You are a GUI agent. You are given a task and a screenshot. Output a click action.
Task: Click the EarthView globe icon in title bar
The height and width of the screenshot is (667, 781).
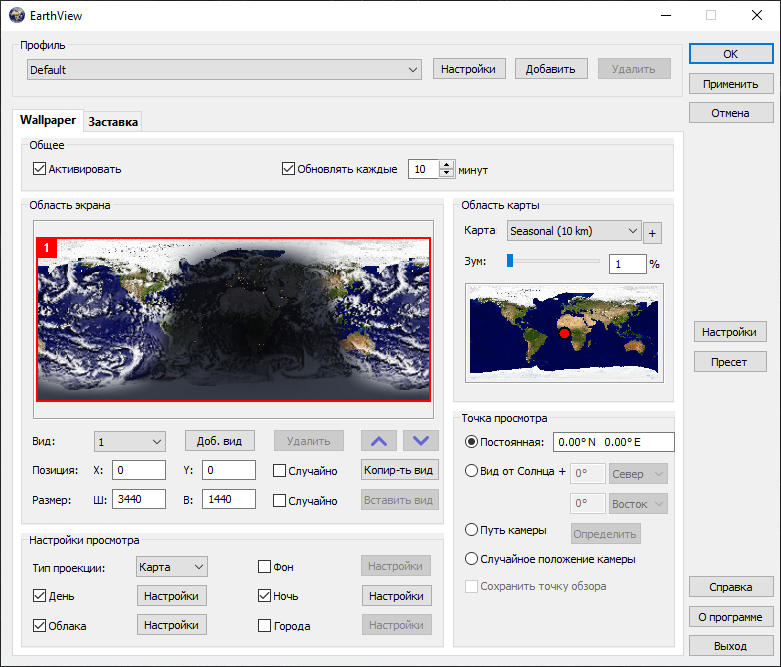pos(17,15)
